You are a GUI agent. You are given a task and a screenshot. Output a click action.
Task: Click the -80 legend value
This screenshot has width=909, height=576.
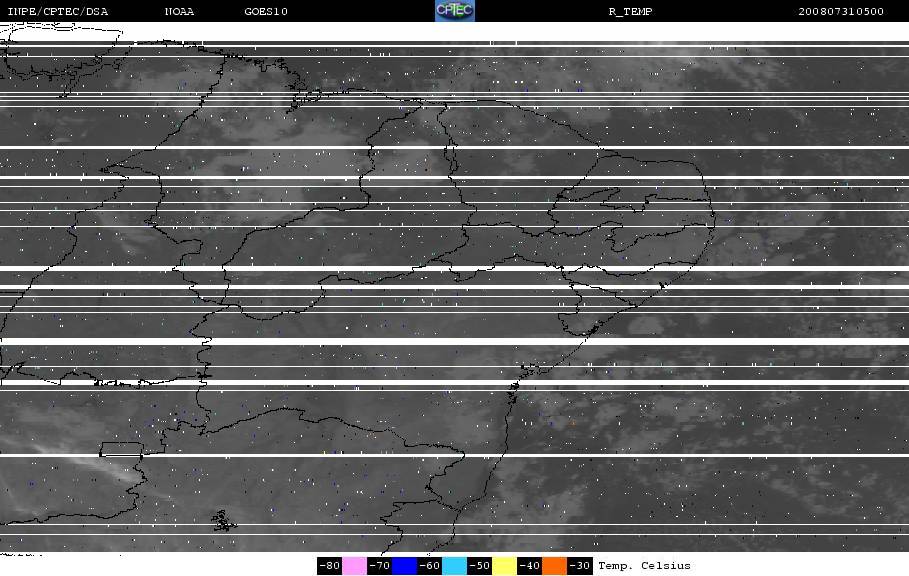pos(329,566)
